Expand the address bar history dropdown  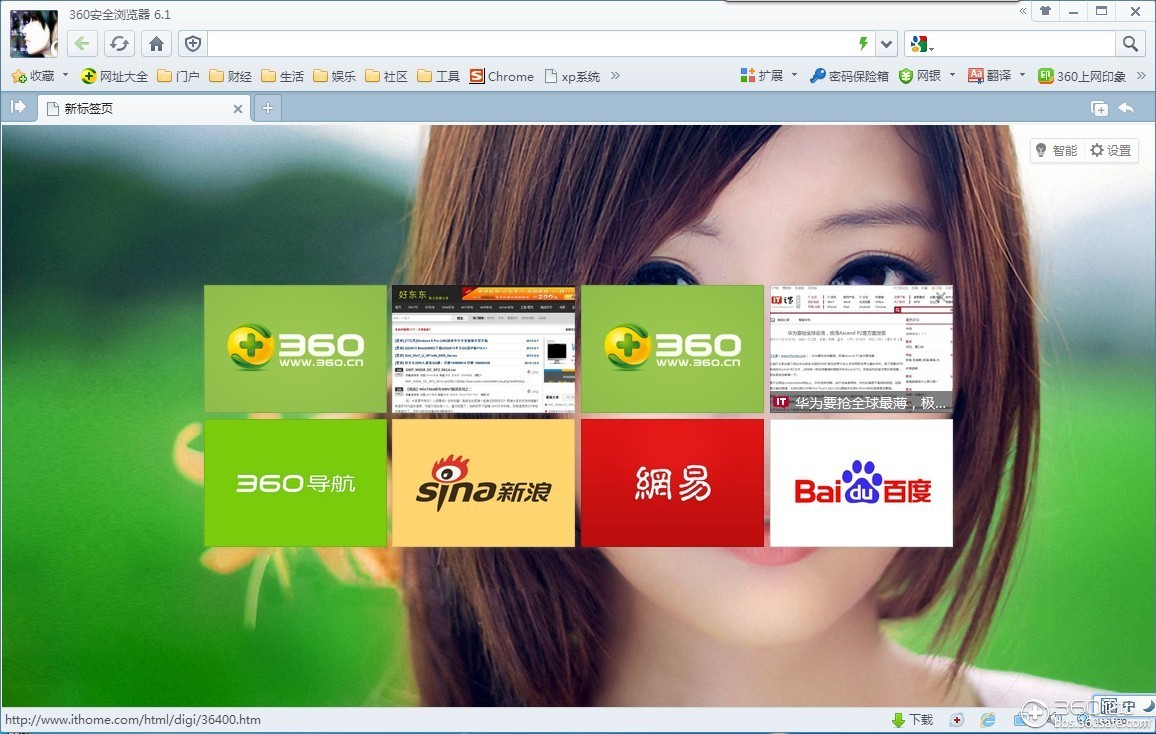pos(886,43)
